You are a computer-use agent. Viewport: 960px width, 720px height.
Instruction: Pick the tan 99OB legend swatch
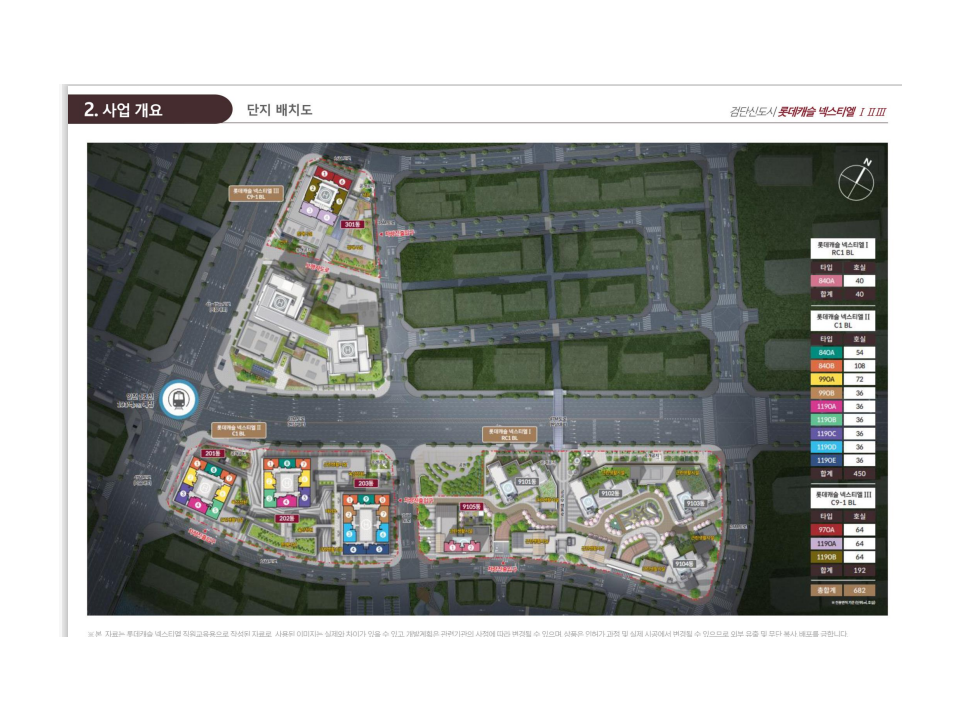[x=827, y=393]
